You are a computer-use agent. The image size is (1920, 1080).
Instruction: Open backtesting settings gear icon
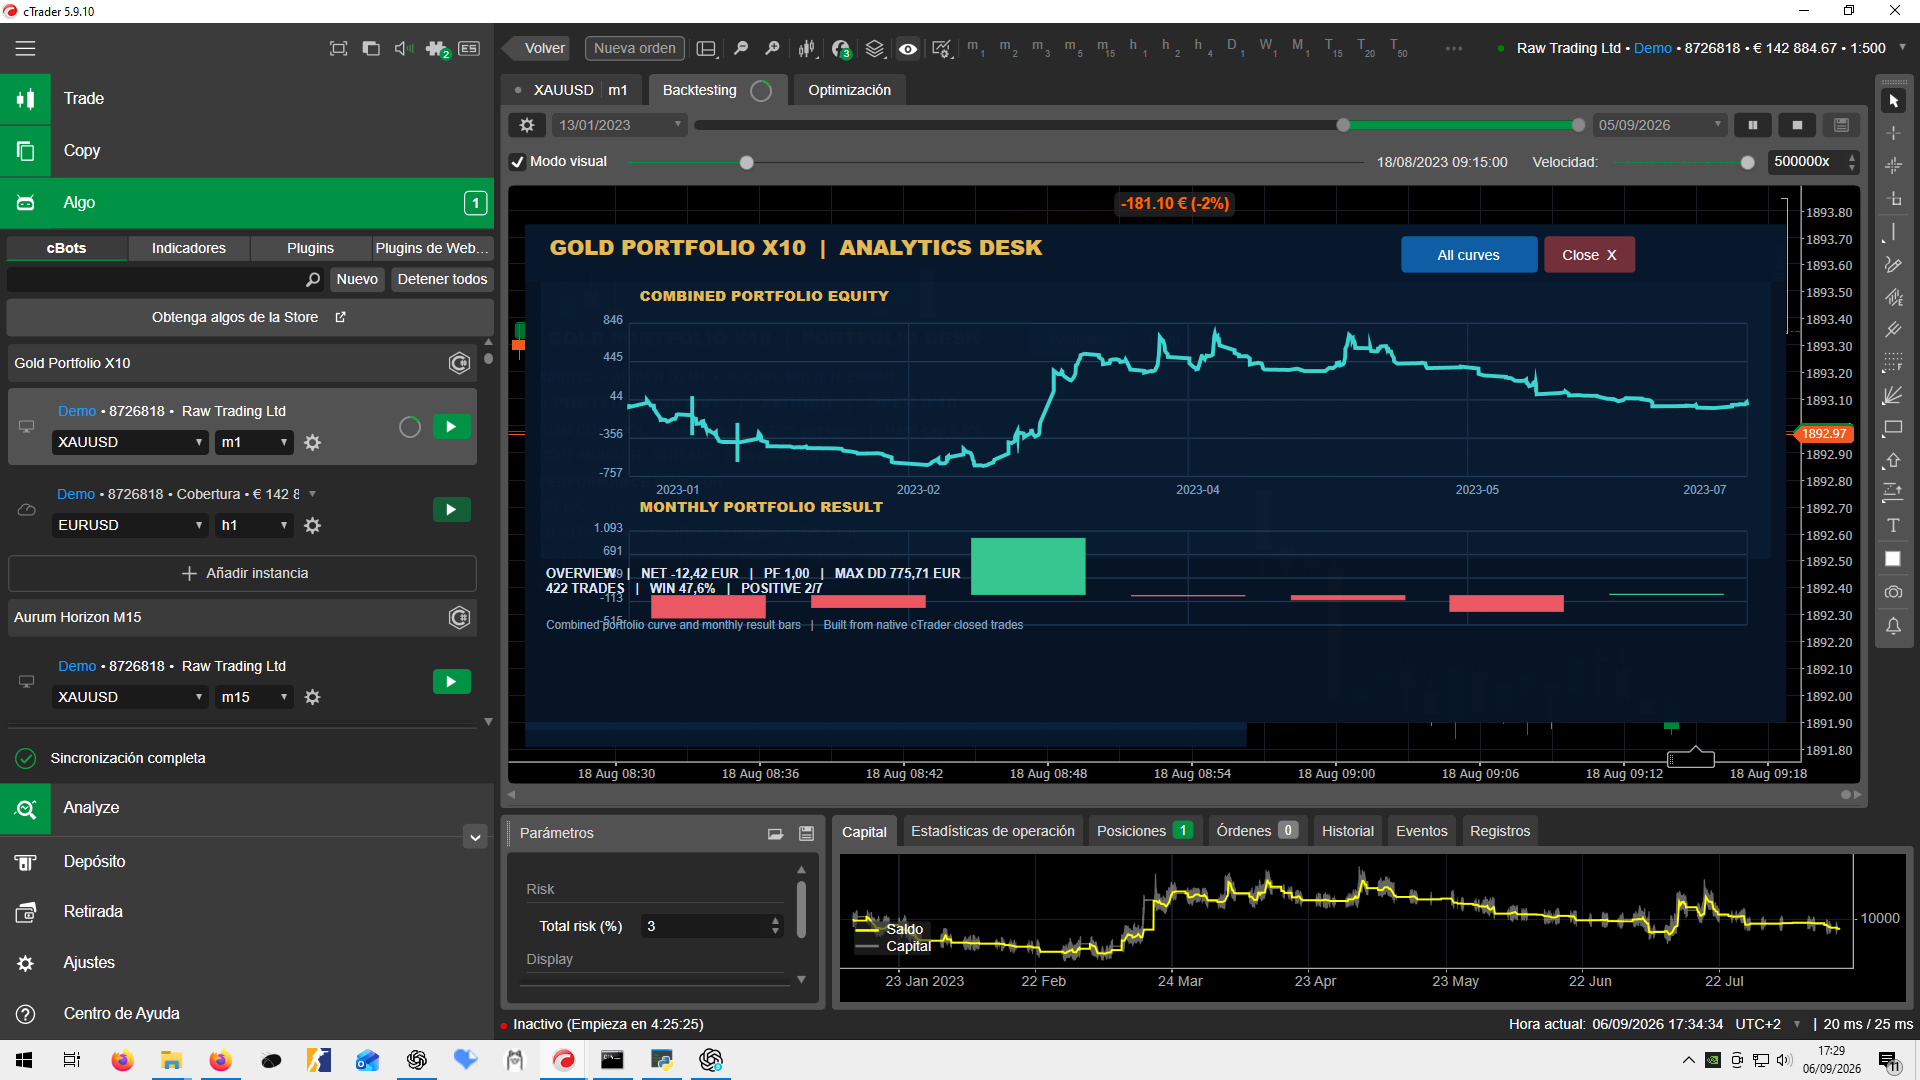click(527, 125)
